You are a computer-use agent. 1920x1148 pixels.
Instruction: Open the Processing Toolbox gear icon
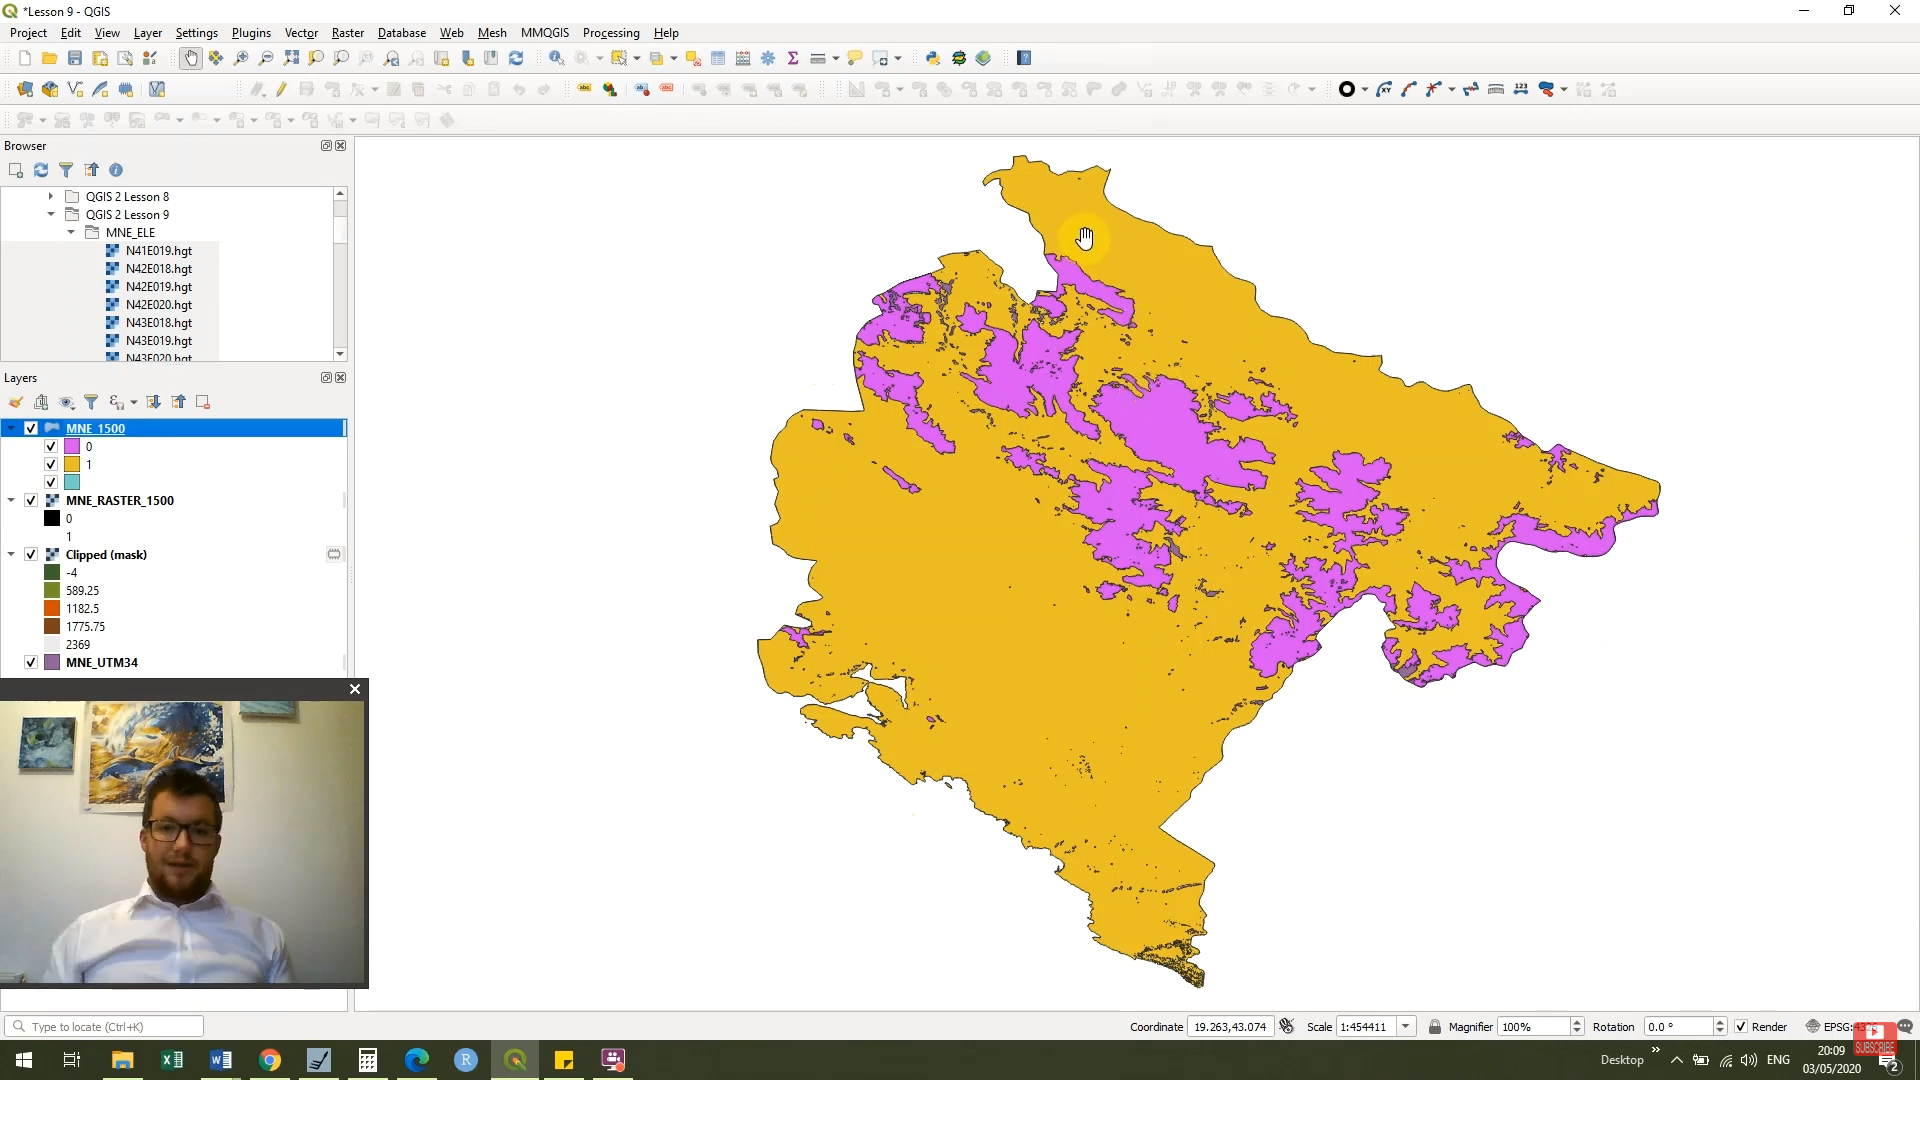(768, 57)
